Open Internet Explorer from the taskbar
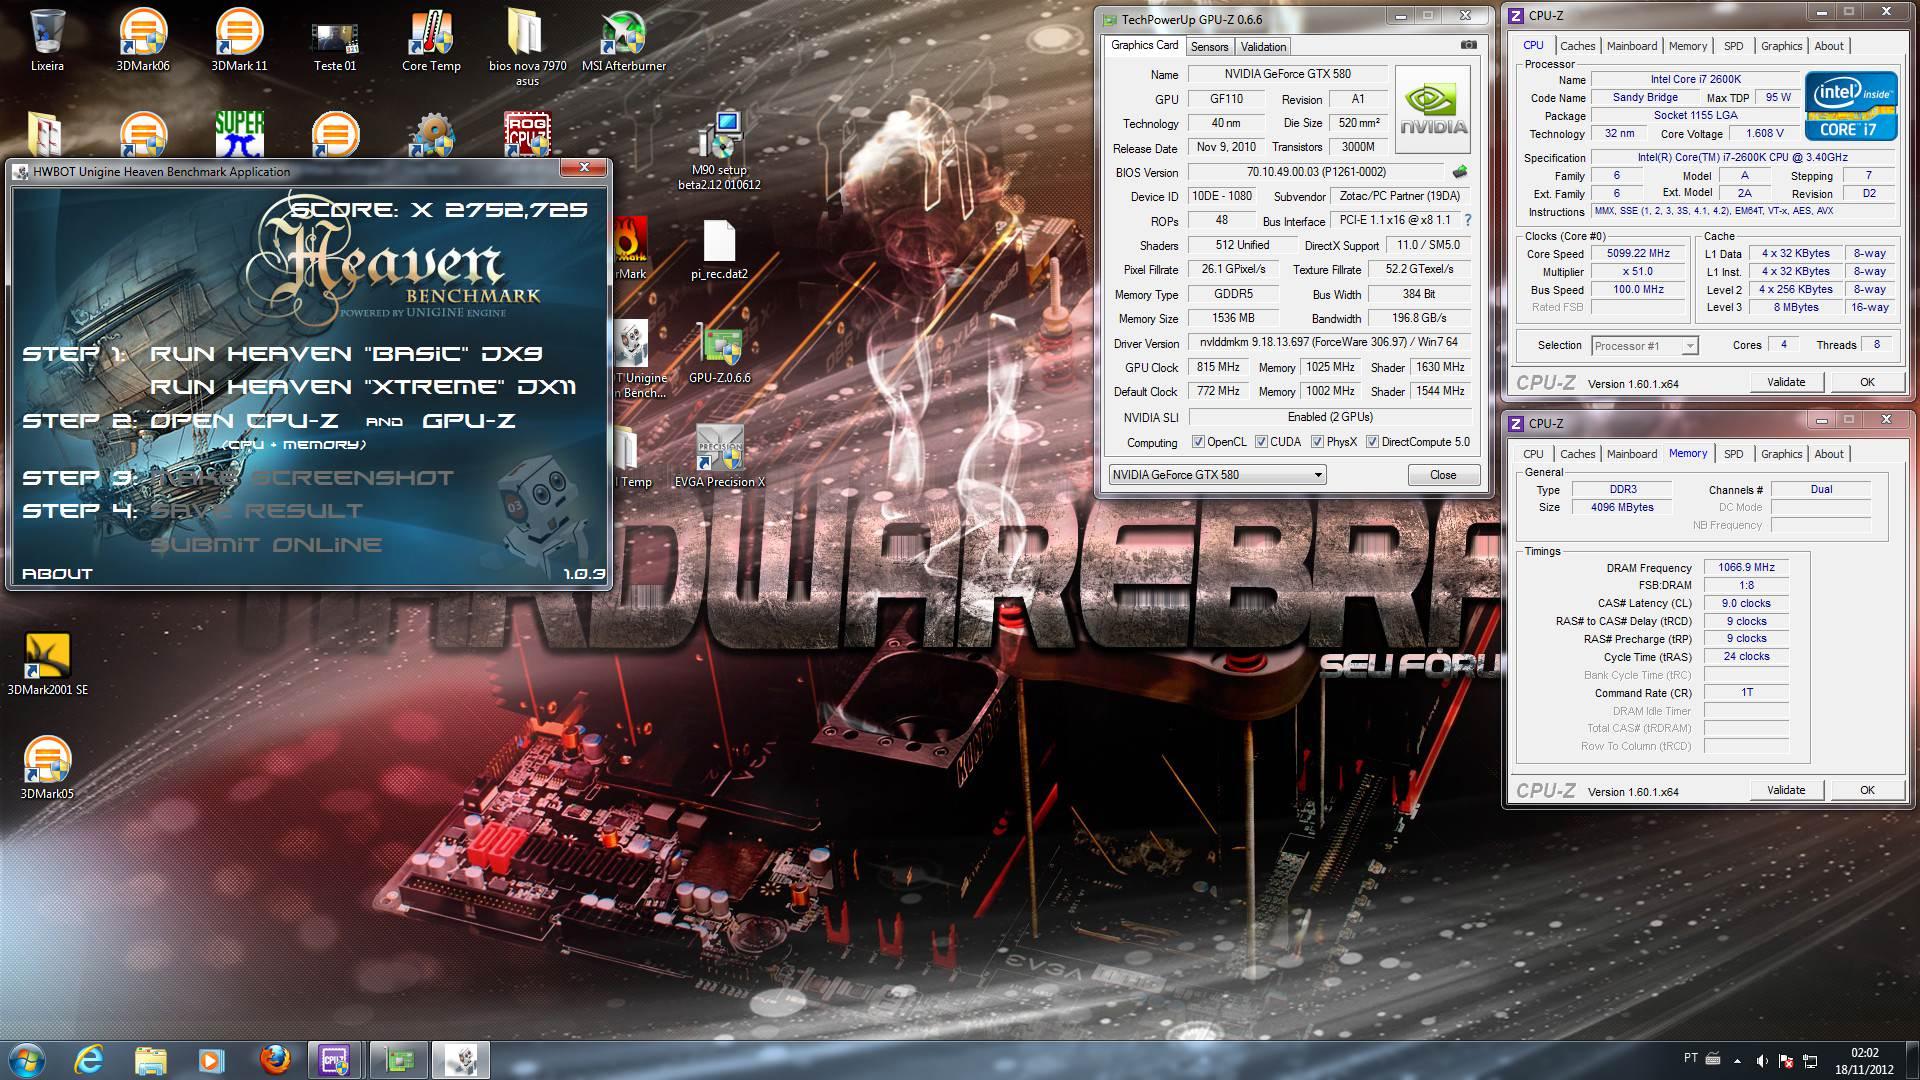The width and height of the screenshot is (1920, 1080). click(x=89, y=1060)
